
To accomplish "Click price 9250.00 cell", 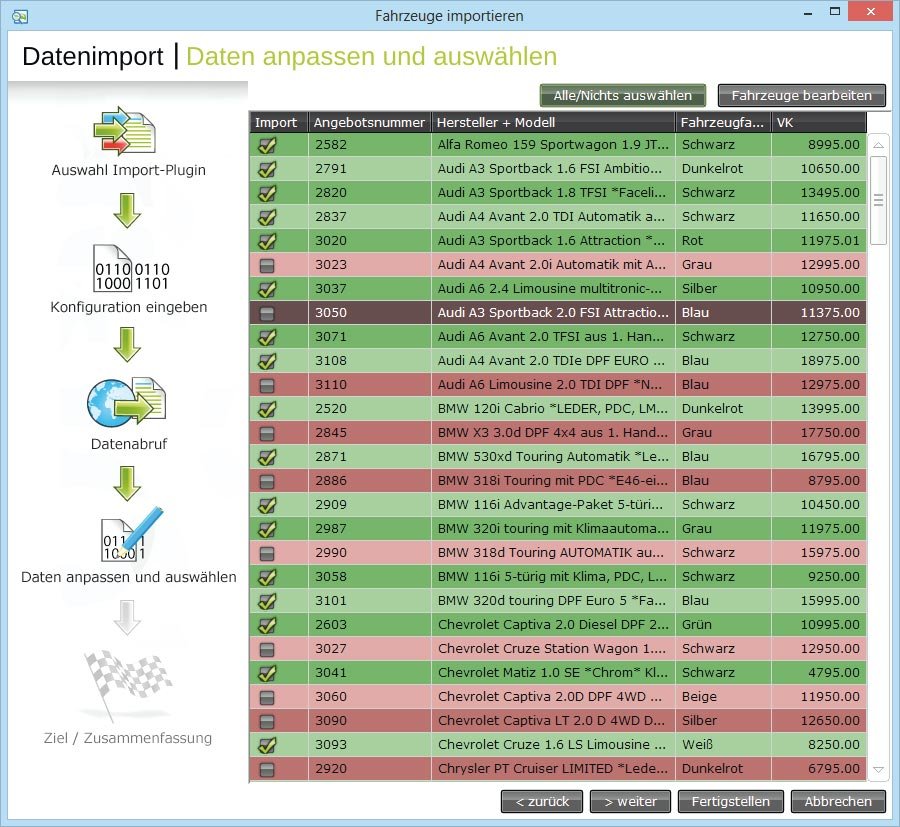I will click(x=818, y=577).
